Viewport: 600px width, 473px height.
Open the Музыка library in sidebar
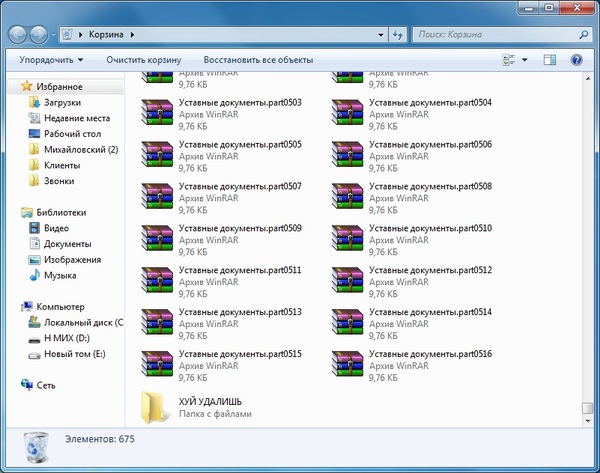[x=59, y=275]
